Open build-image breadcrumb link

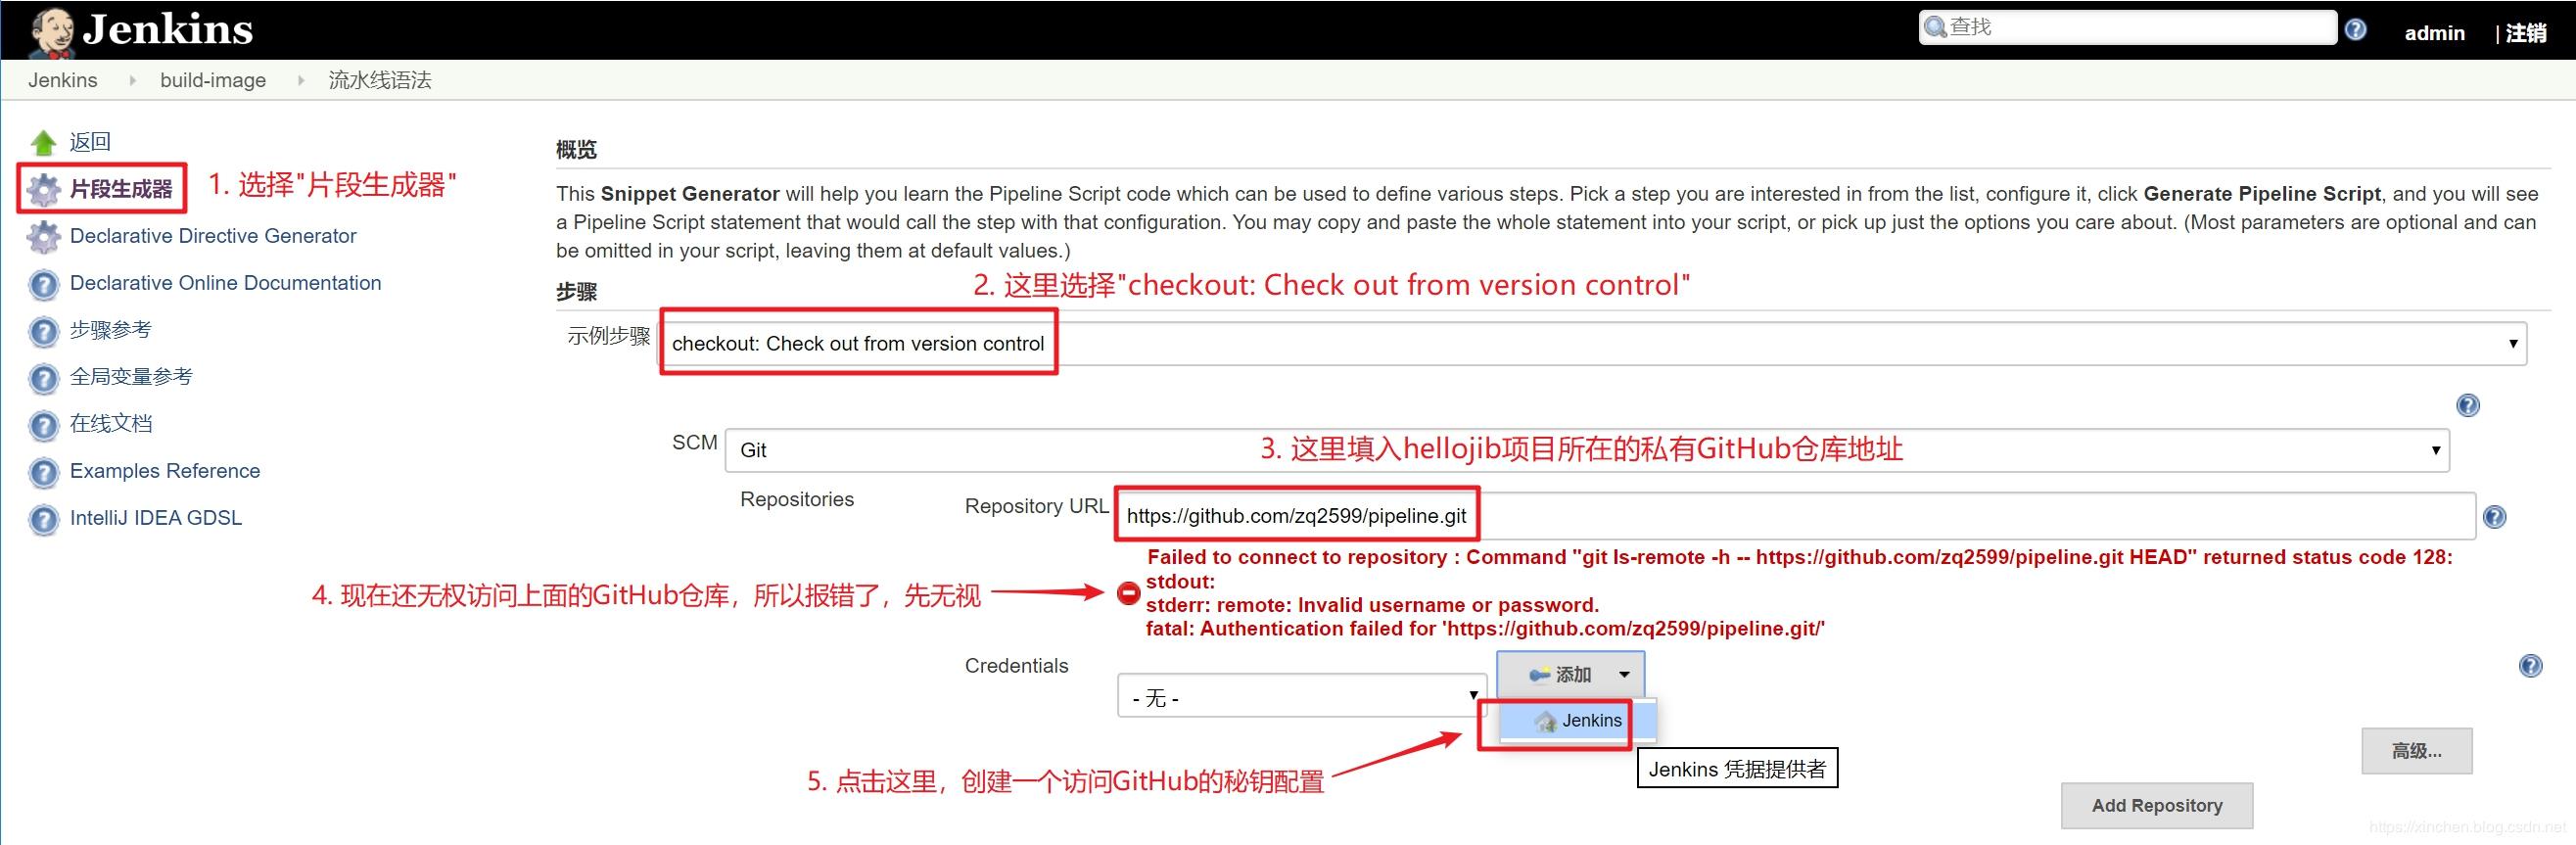[213, 80]
